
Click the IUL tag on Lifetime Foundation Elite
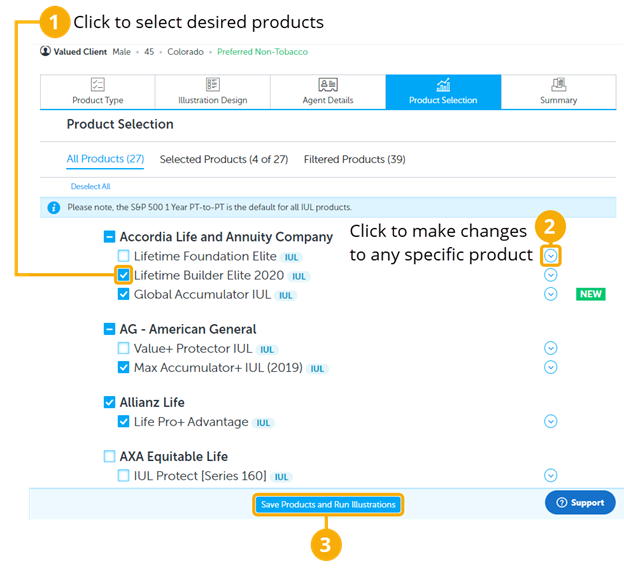291,258
